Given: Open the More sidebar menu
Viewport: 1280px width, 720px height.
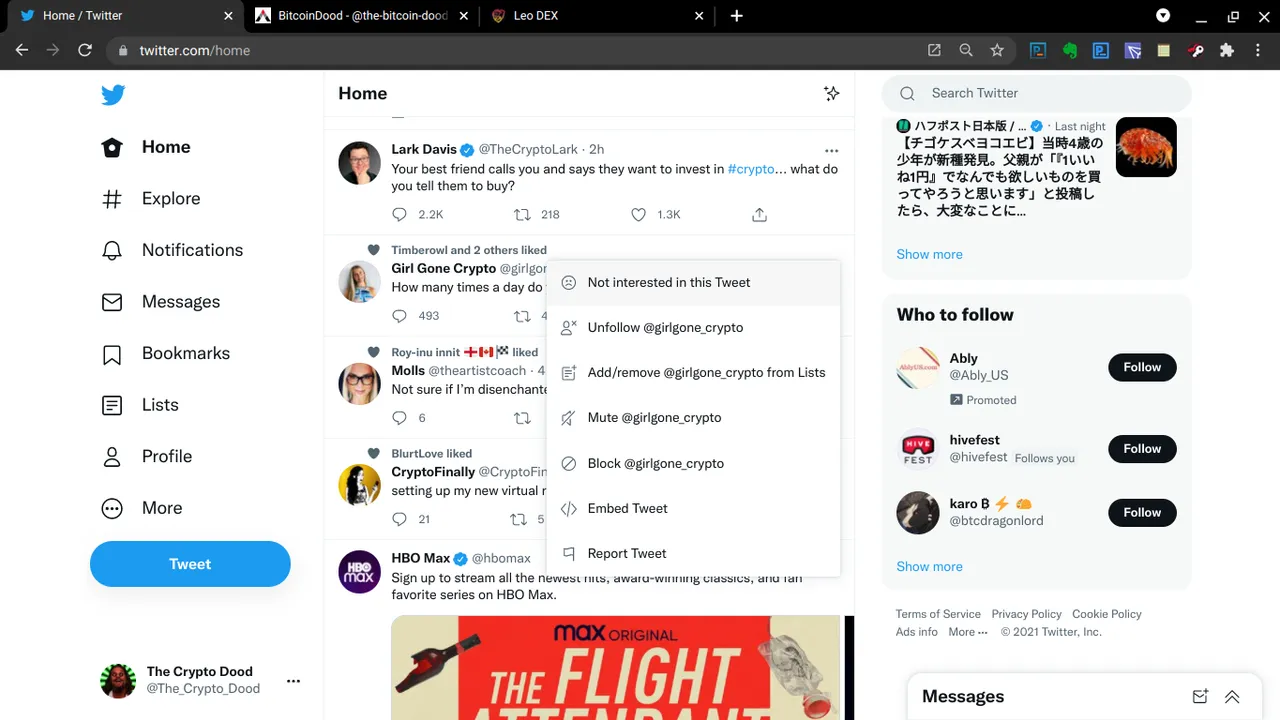Looking at the screenshot, I should click(142, 508).
